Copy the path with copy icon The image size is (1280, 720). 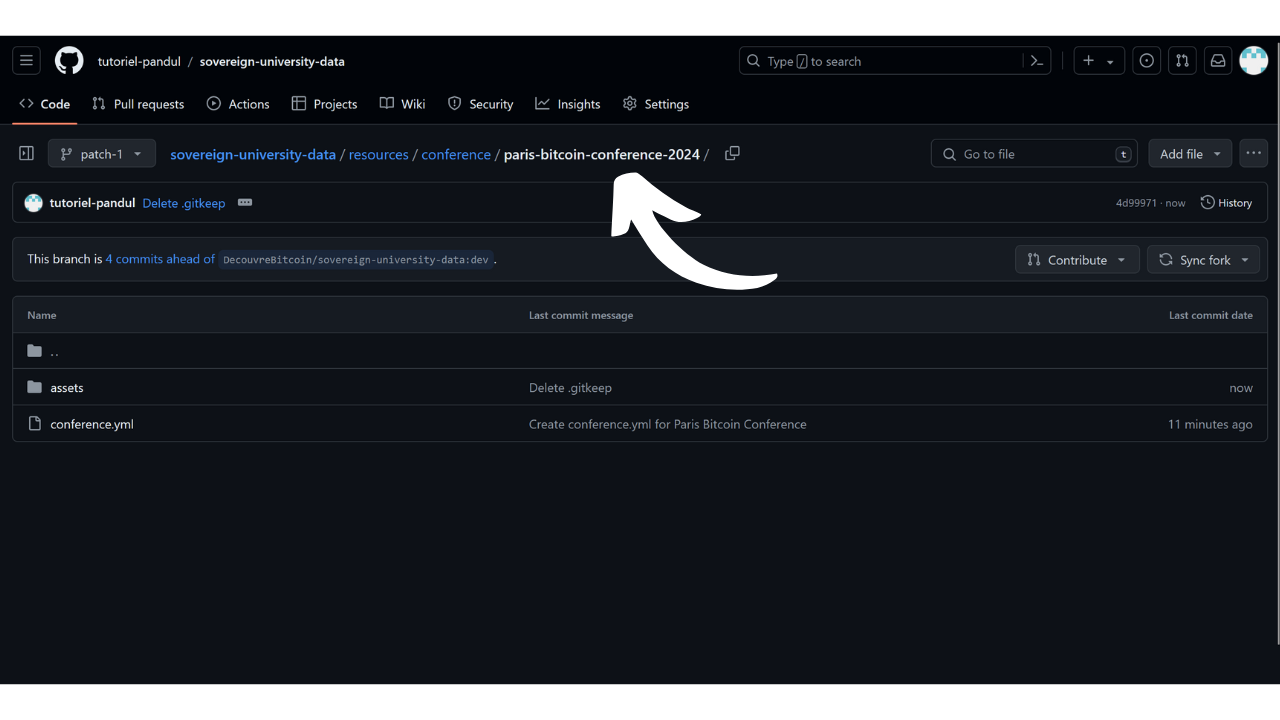coord(732,153)
